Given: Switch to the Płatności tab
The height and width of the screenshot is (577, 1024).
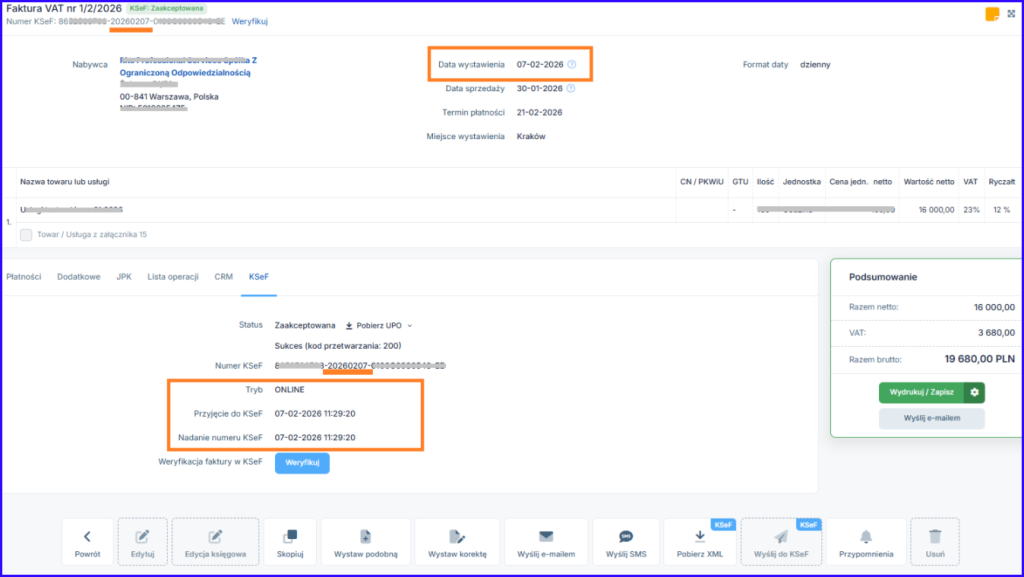Looking at the screenshot, I should pos(24,277).
